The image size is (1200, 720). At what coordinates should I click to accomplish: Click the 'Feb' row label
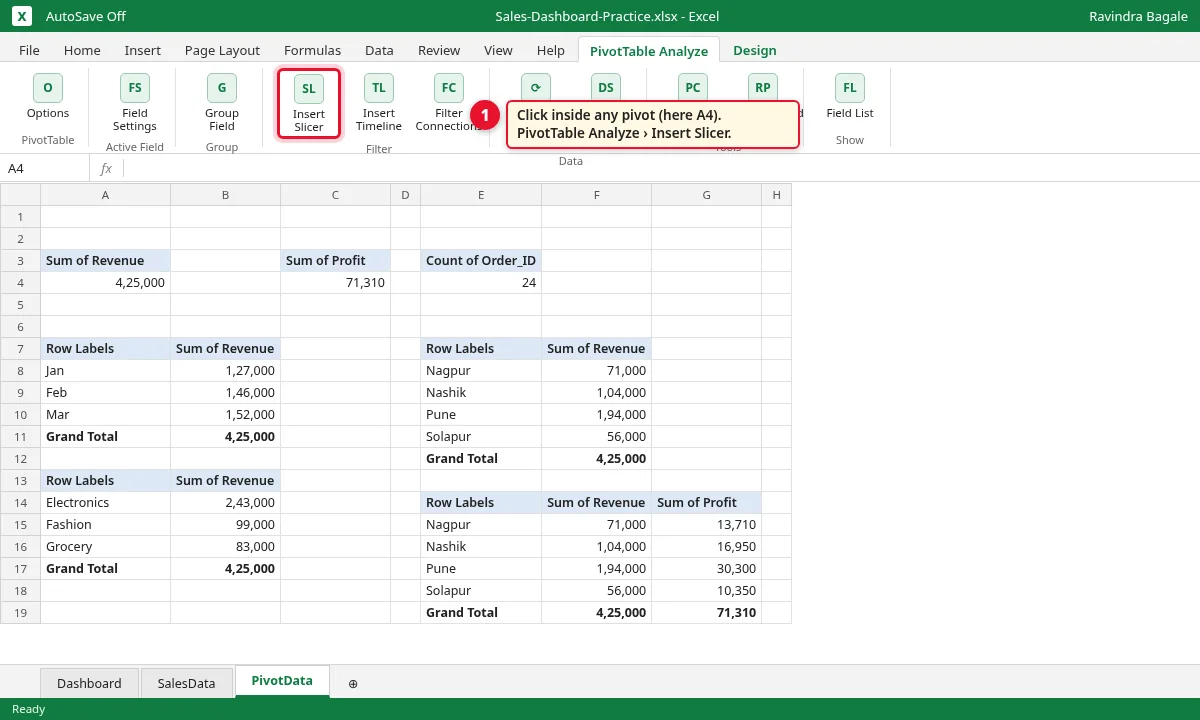coord(106,393)
